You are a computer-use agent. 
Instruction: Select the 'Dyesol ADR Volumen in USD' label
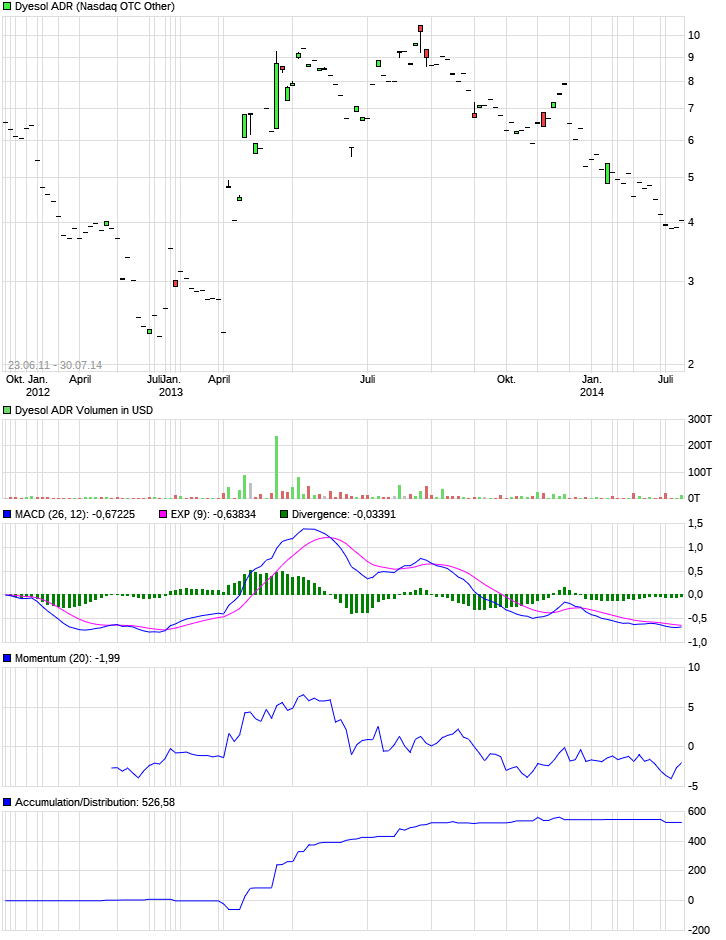coord(84,411)
